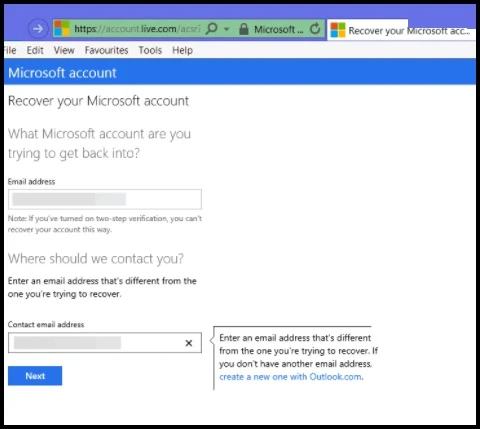This screenshot has width=480, height=429.
Task: Click the two-step verification note text
Action: tap(105, 224)
